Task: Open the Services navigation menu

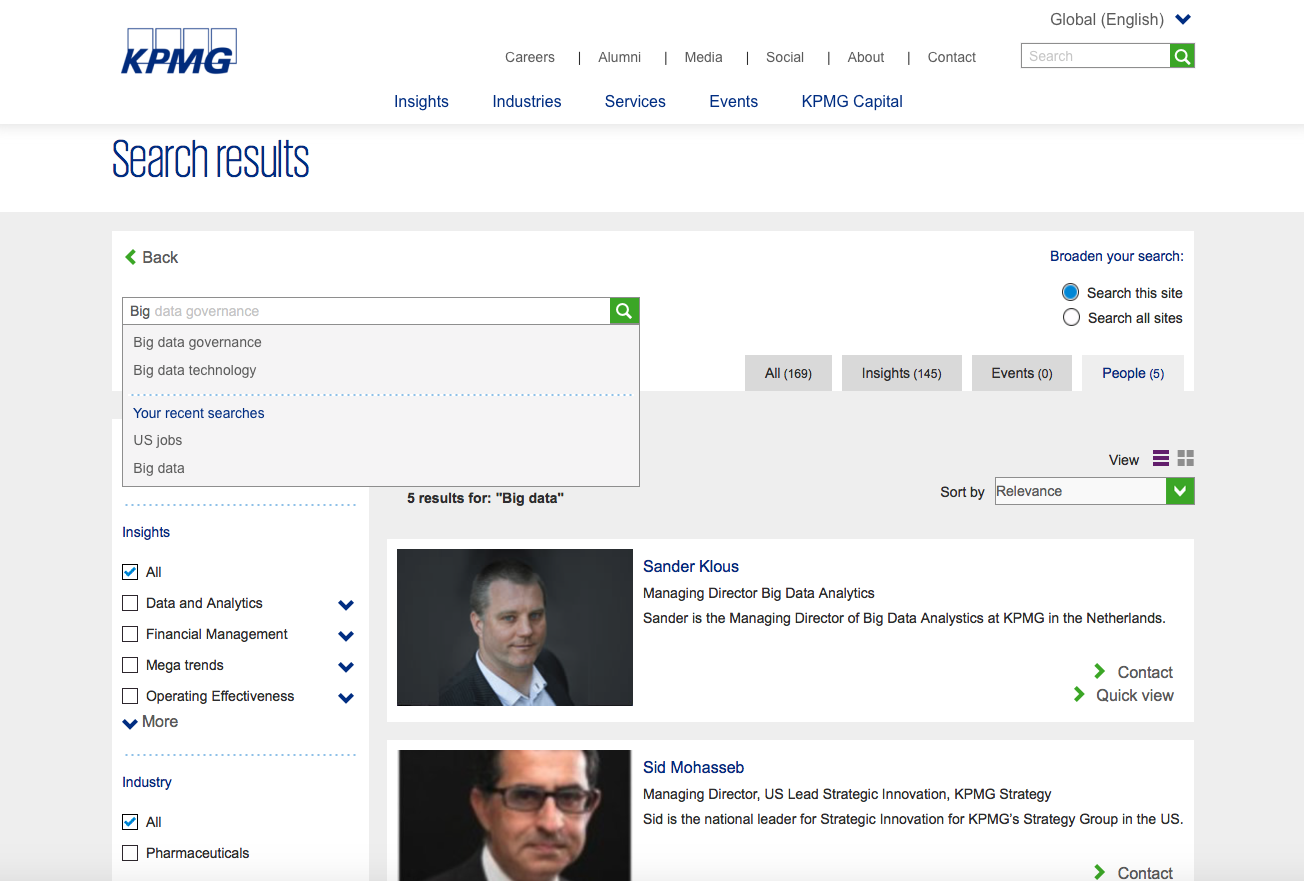Action: (x=635, y=101)
